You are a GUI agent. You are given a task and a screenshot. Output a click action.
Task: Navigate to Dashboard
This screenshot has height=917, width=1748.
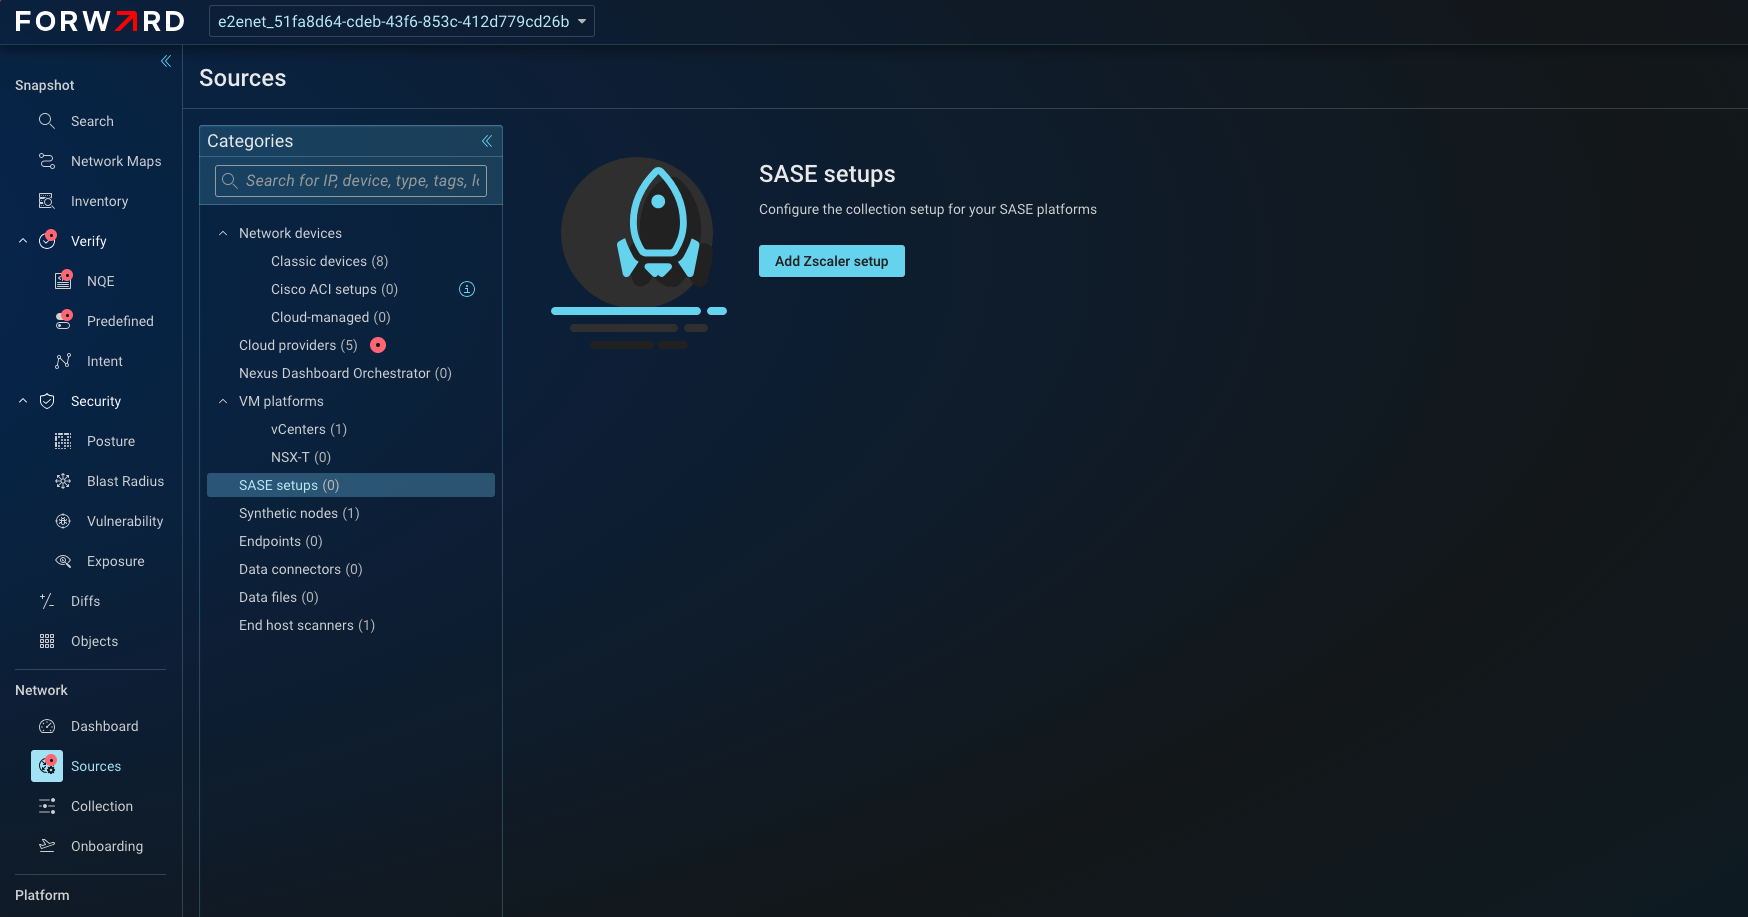point(104,726)
